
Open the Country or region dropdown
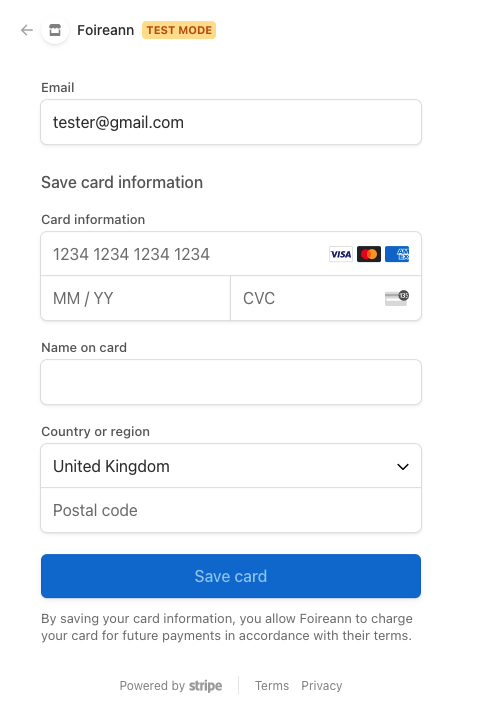pos(231,466)
